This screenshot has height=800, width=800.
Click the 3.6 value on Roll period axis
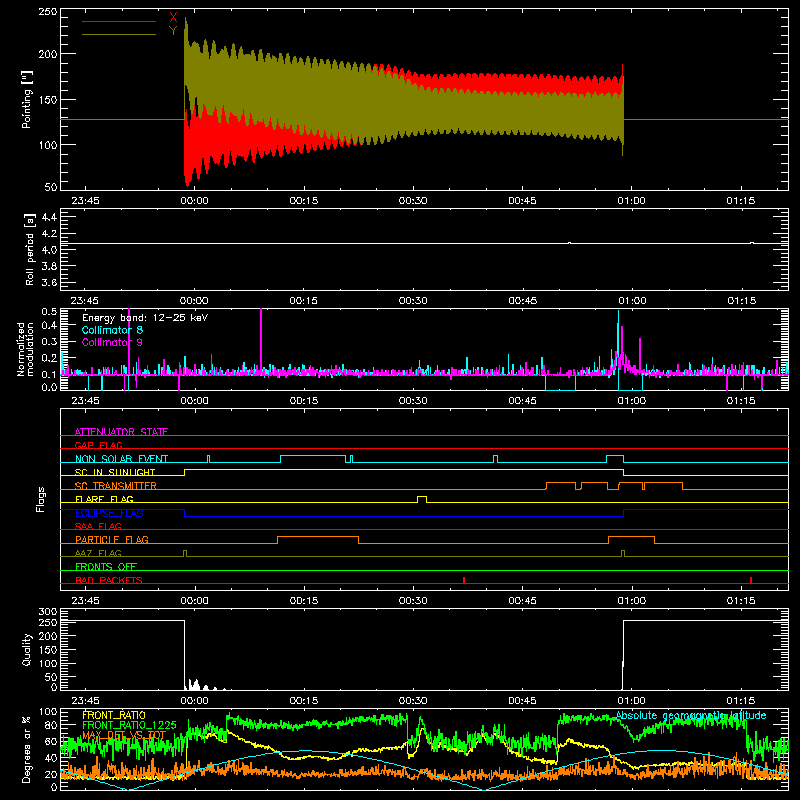pos(49,282)
